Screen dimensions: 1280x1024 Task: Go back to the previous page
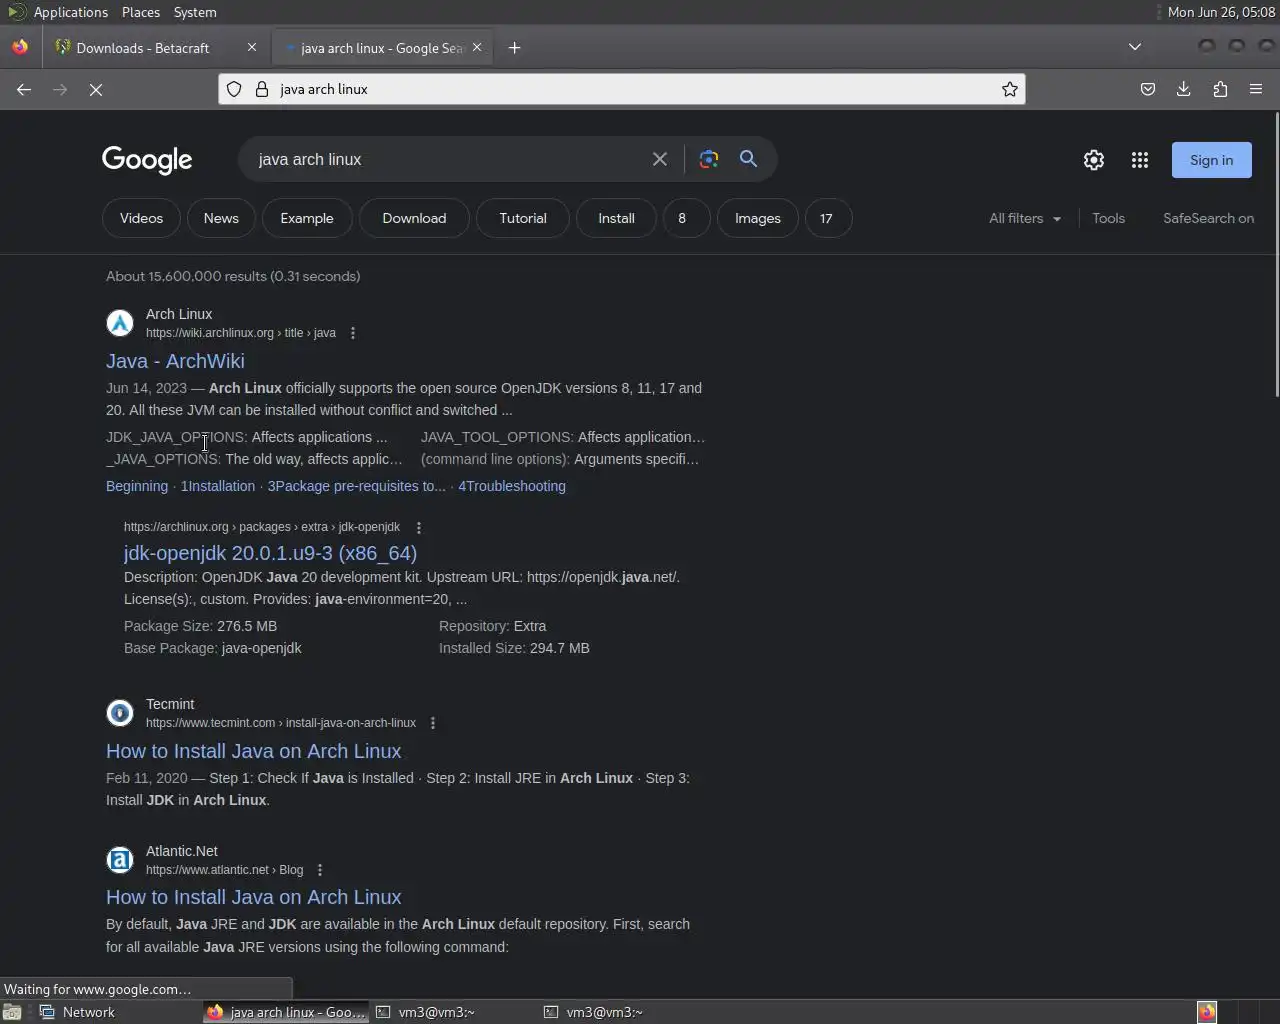tap(24, 89)
